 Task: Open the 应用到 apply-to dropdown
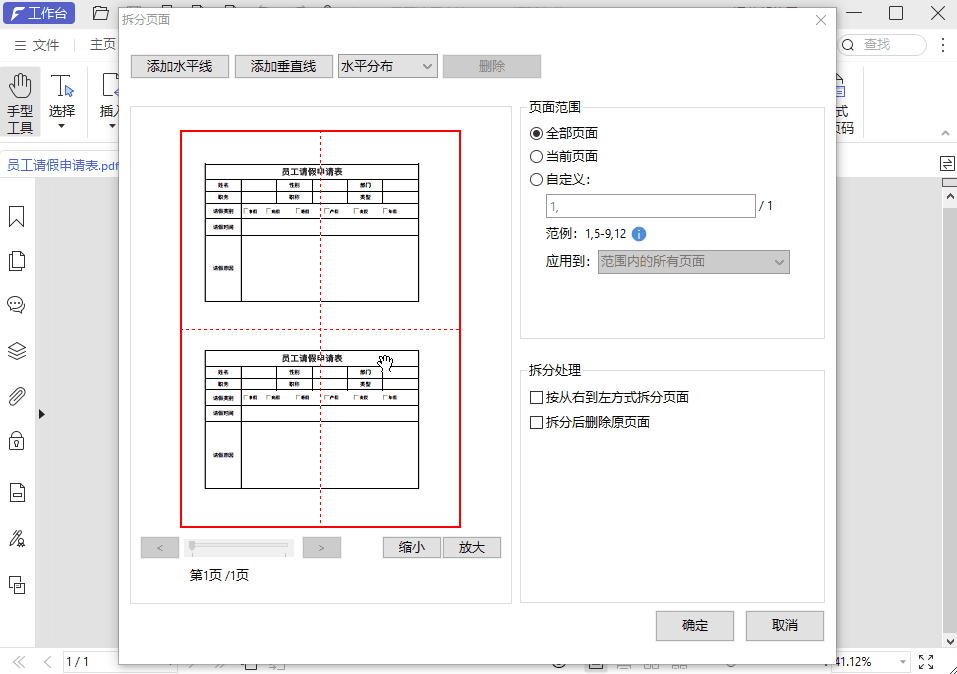coord(693,261)
